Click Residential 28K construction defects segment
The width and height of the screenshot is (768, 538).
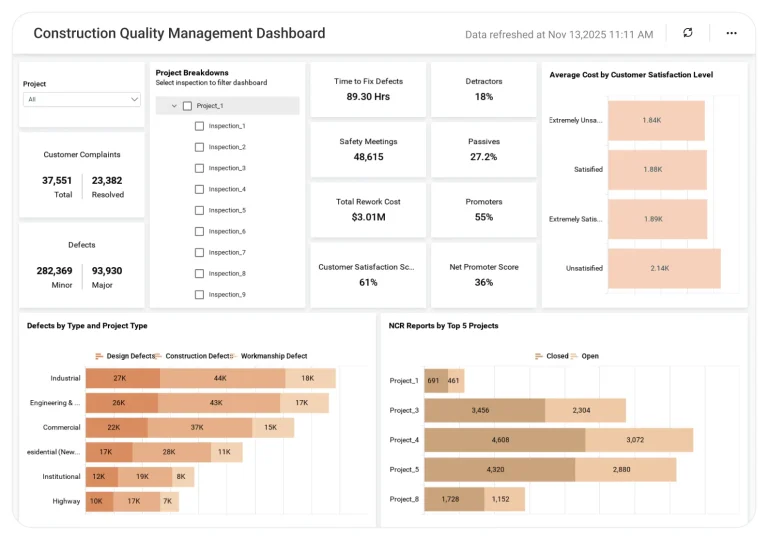(171, 452)
